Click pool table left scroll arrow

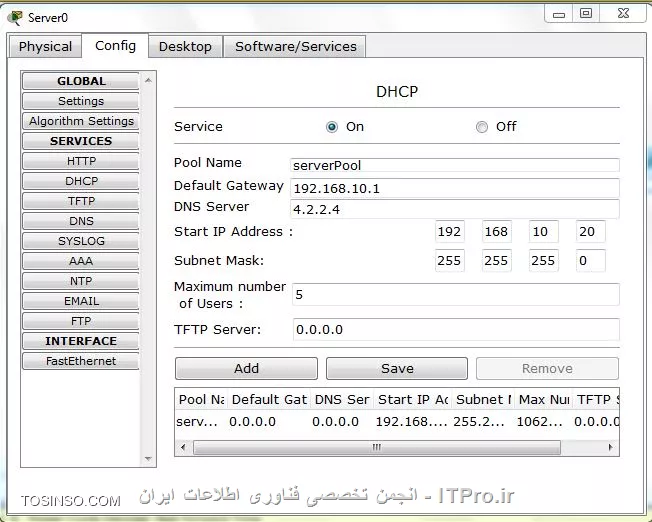tap(183, 448)
